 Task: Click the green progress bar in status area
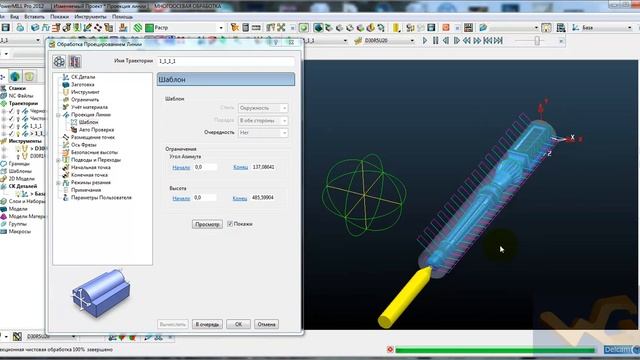coord(495,350)
